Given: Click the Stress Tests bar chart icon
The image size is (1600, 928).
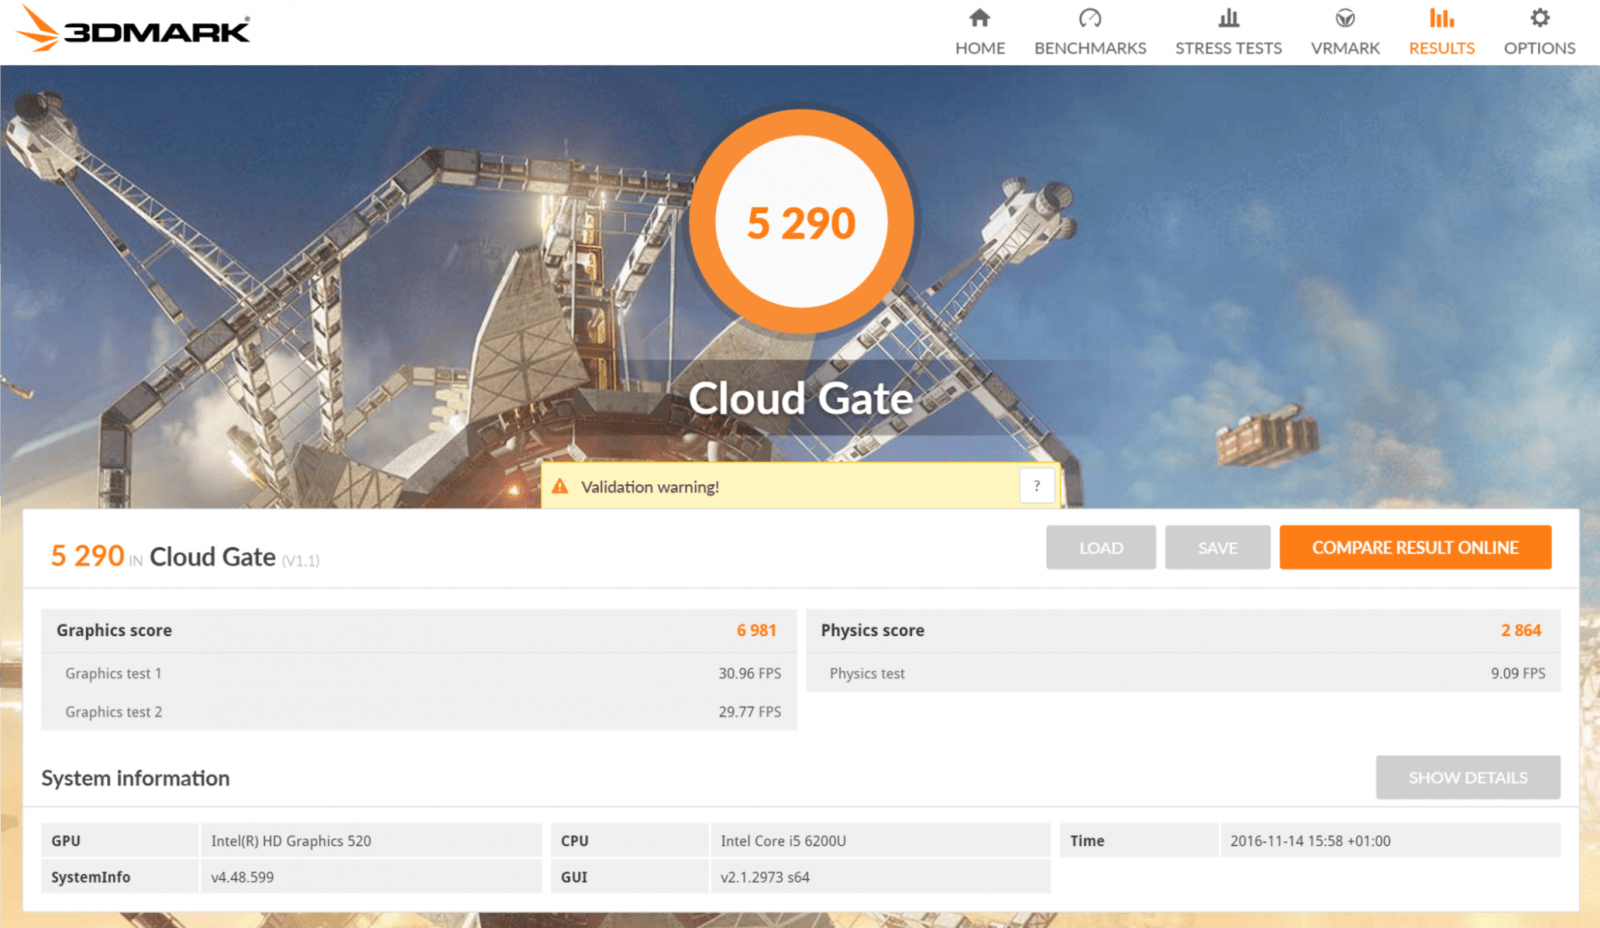Looking at the screenshot, I should (1229, 18).
